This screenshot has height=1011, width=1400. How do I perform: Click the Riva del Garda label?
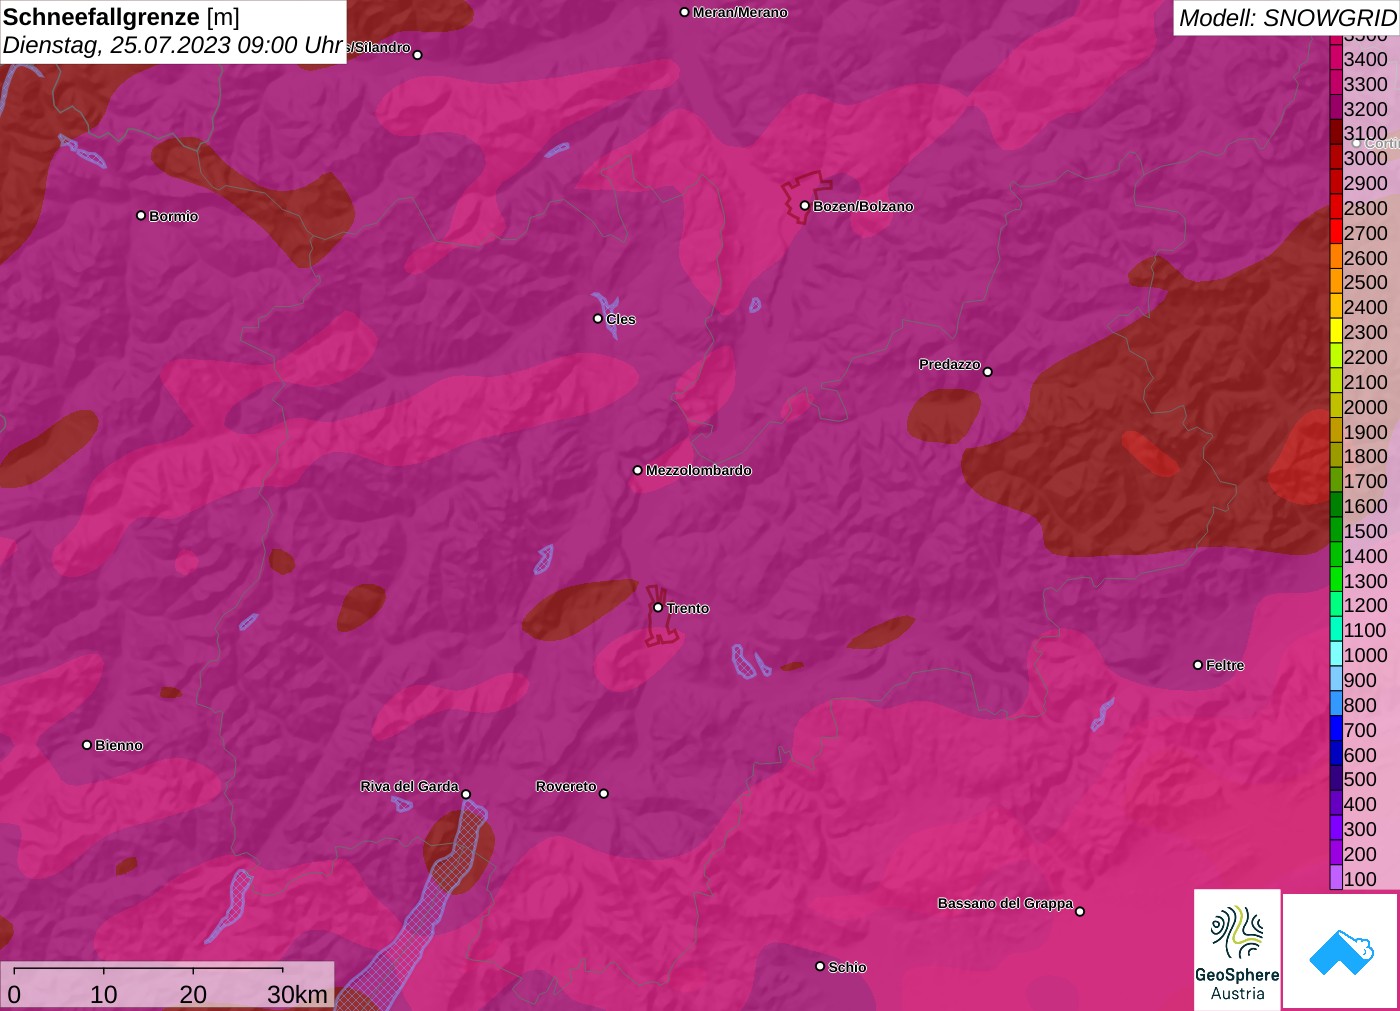(409, 786)
